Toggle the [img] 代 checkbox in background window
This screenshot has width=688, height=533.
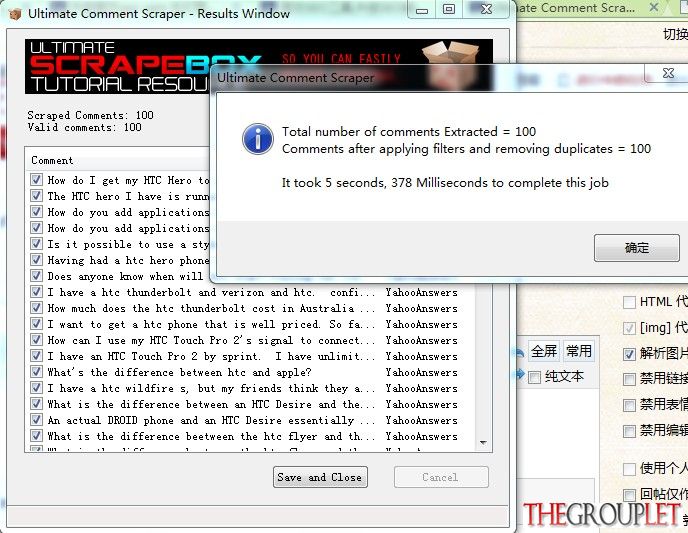629,328
